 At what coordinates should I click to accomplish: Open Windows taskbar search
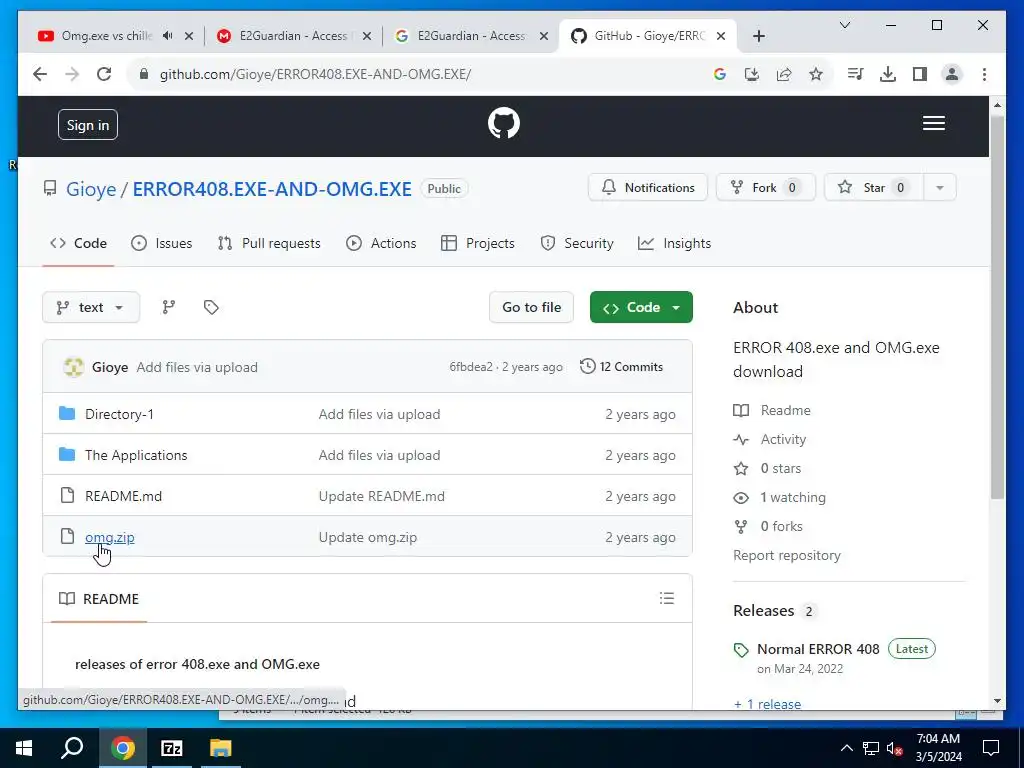point(72,748)
